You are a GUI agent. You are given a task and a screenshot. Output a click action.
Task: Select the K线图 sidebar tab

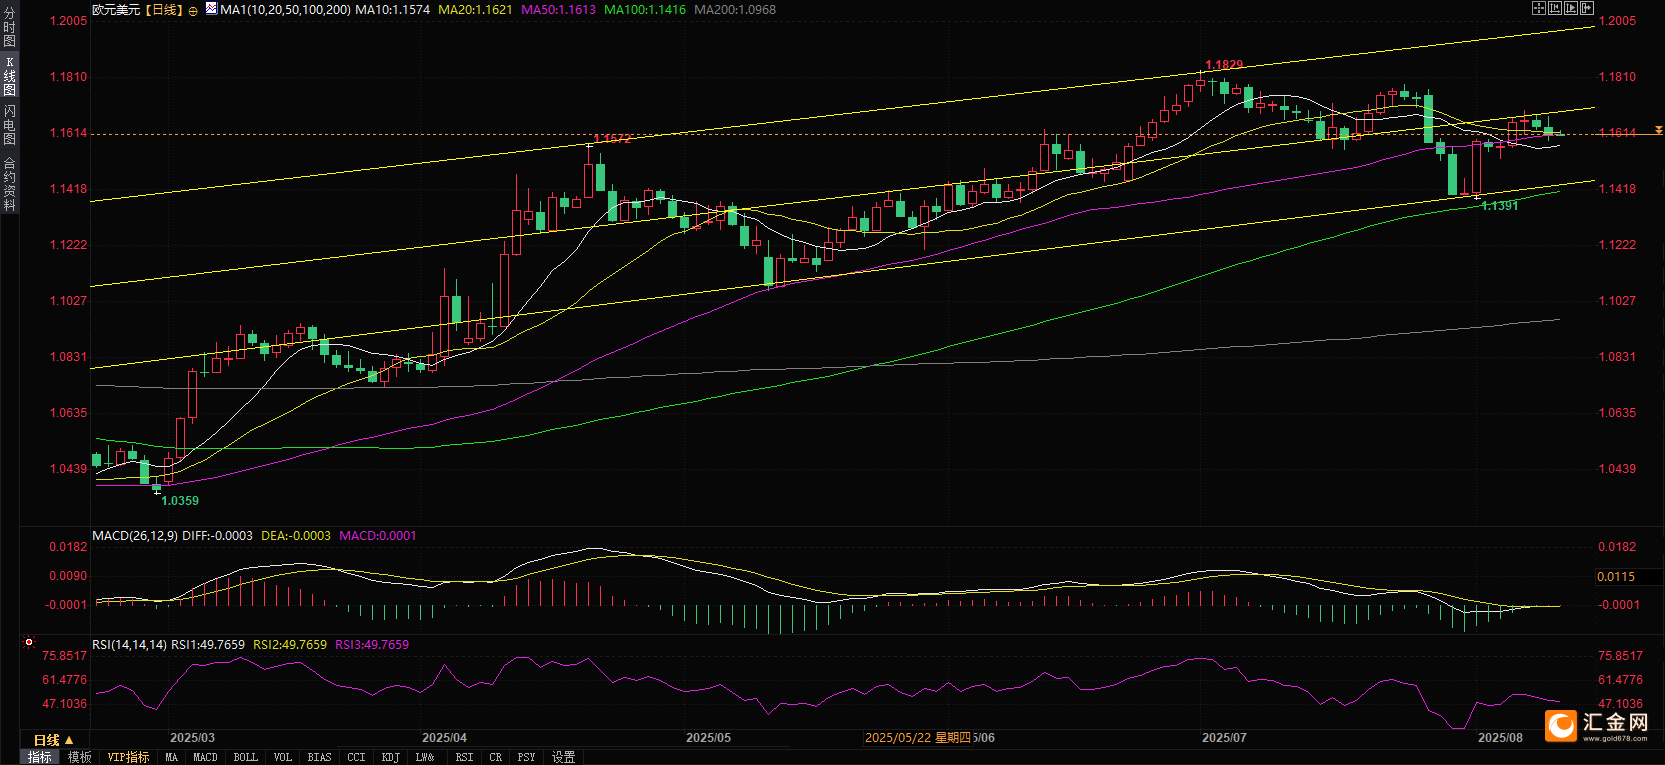pos(9,76)
